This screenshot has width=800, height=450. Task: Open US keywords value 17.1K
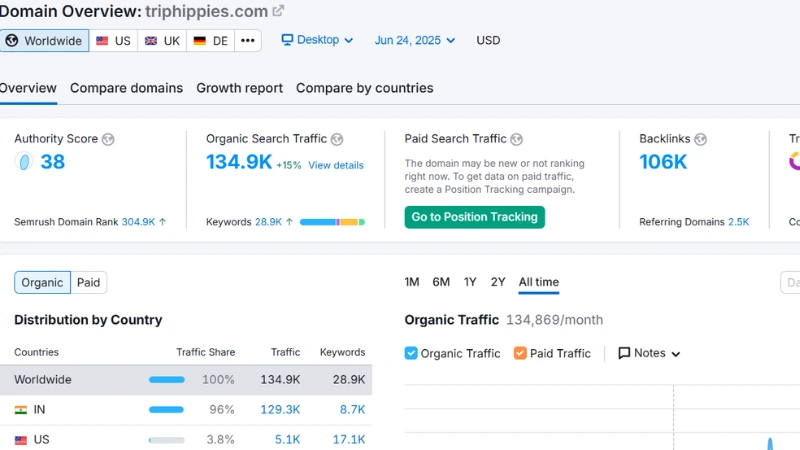[349, 440]
